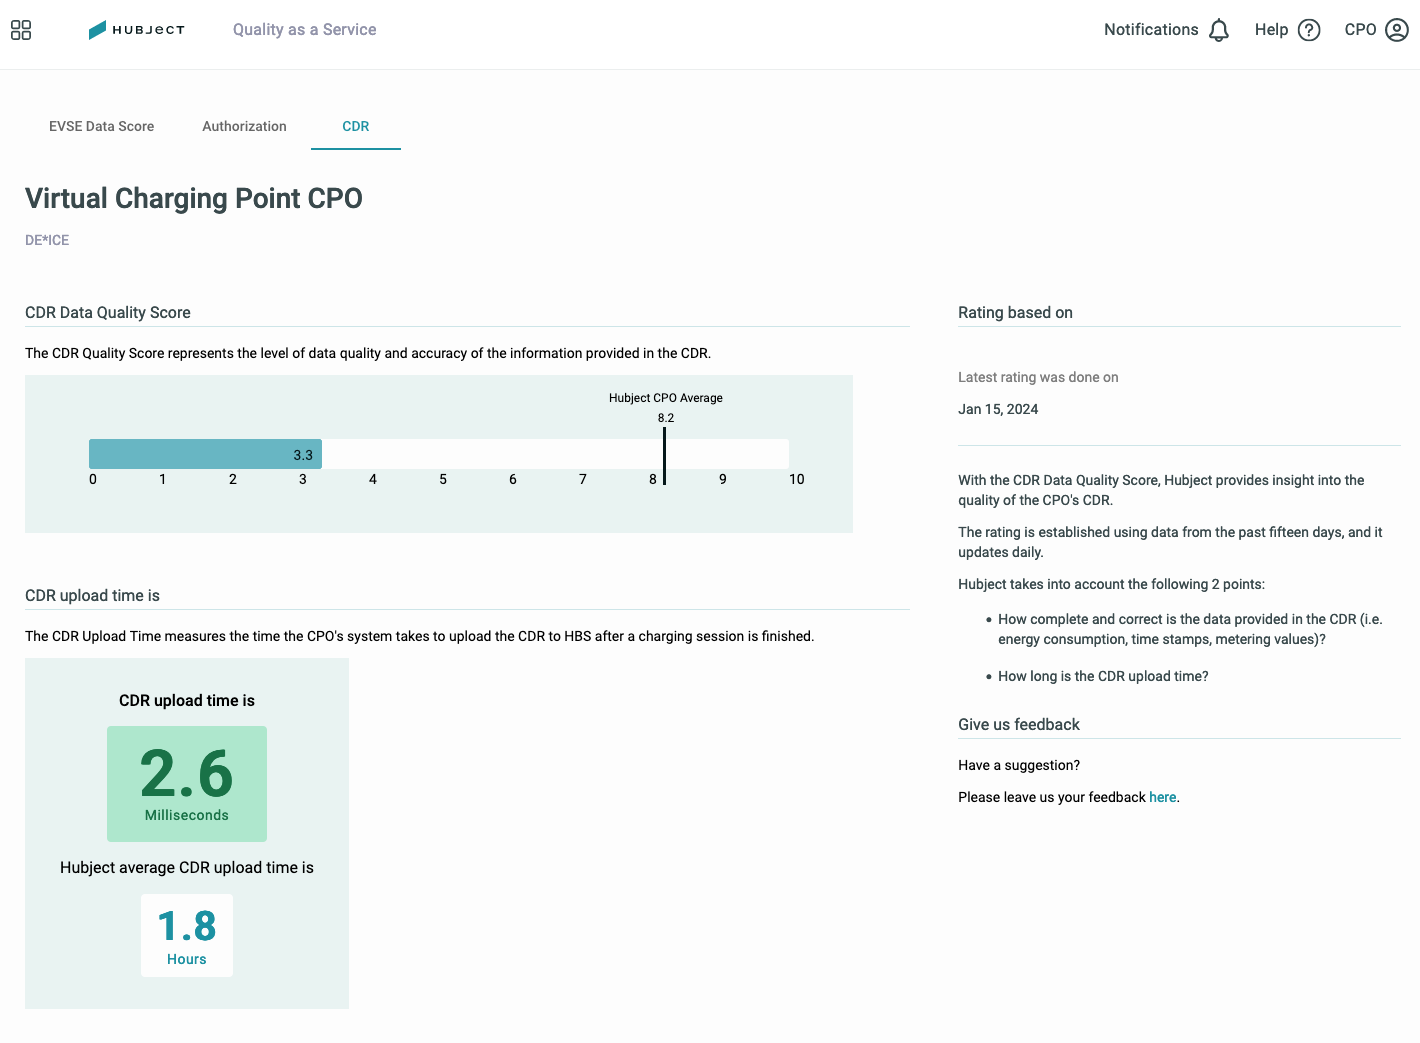Screen dimensions: 1420x1043
Task: Click the 'DE*ICE' operator ID
Action: point(47,240)
